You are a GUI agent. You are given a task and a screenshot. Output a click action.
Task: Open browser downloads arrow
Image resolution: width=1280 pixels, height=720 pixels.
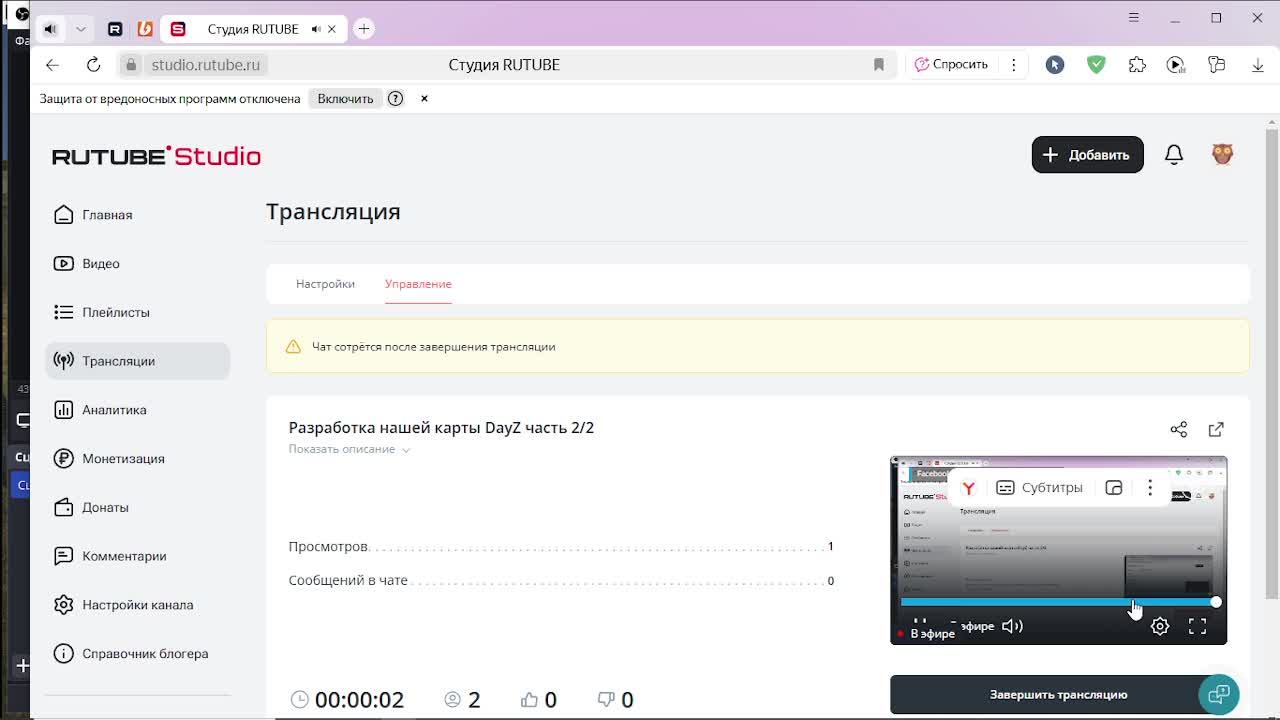coord(1258,65)
